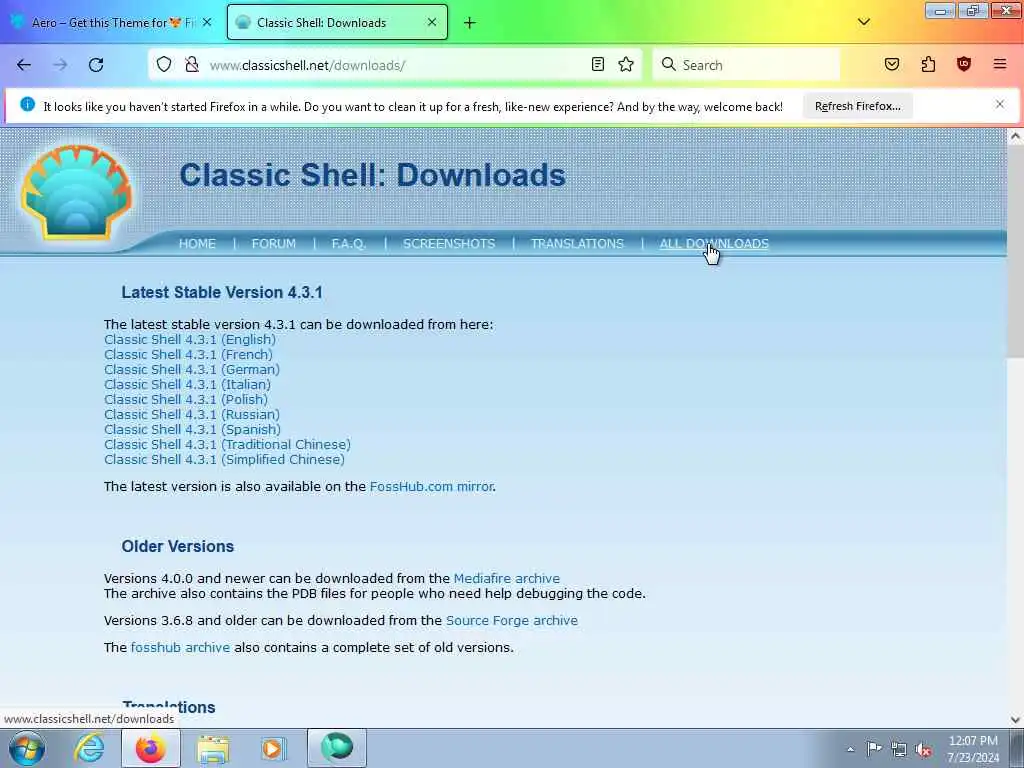
Task: Download Classic Shell 4.3.1 (Traditional Chinese)
Action: (227, 445)
